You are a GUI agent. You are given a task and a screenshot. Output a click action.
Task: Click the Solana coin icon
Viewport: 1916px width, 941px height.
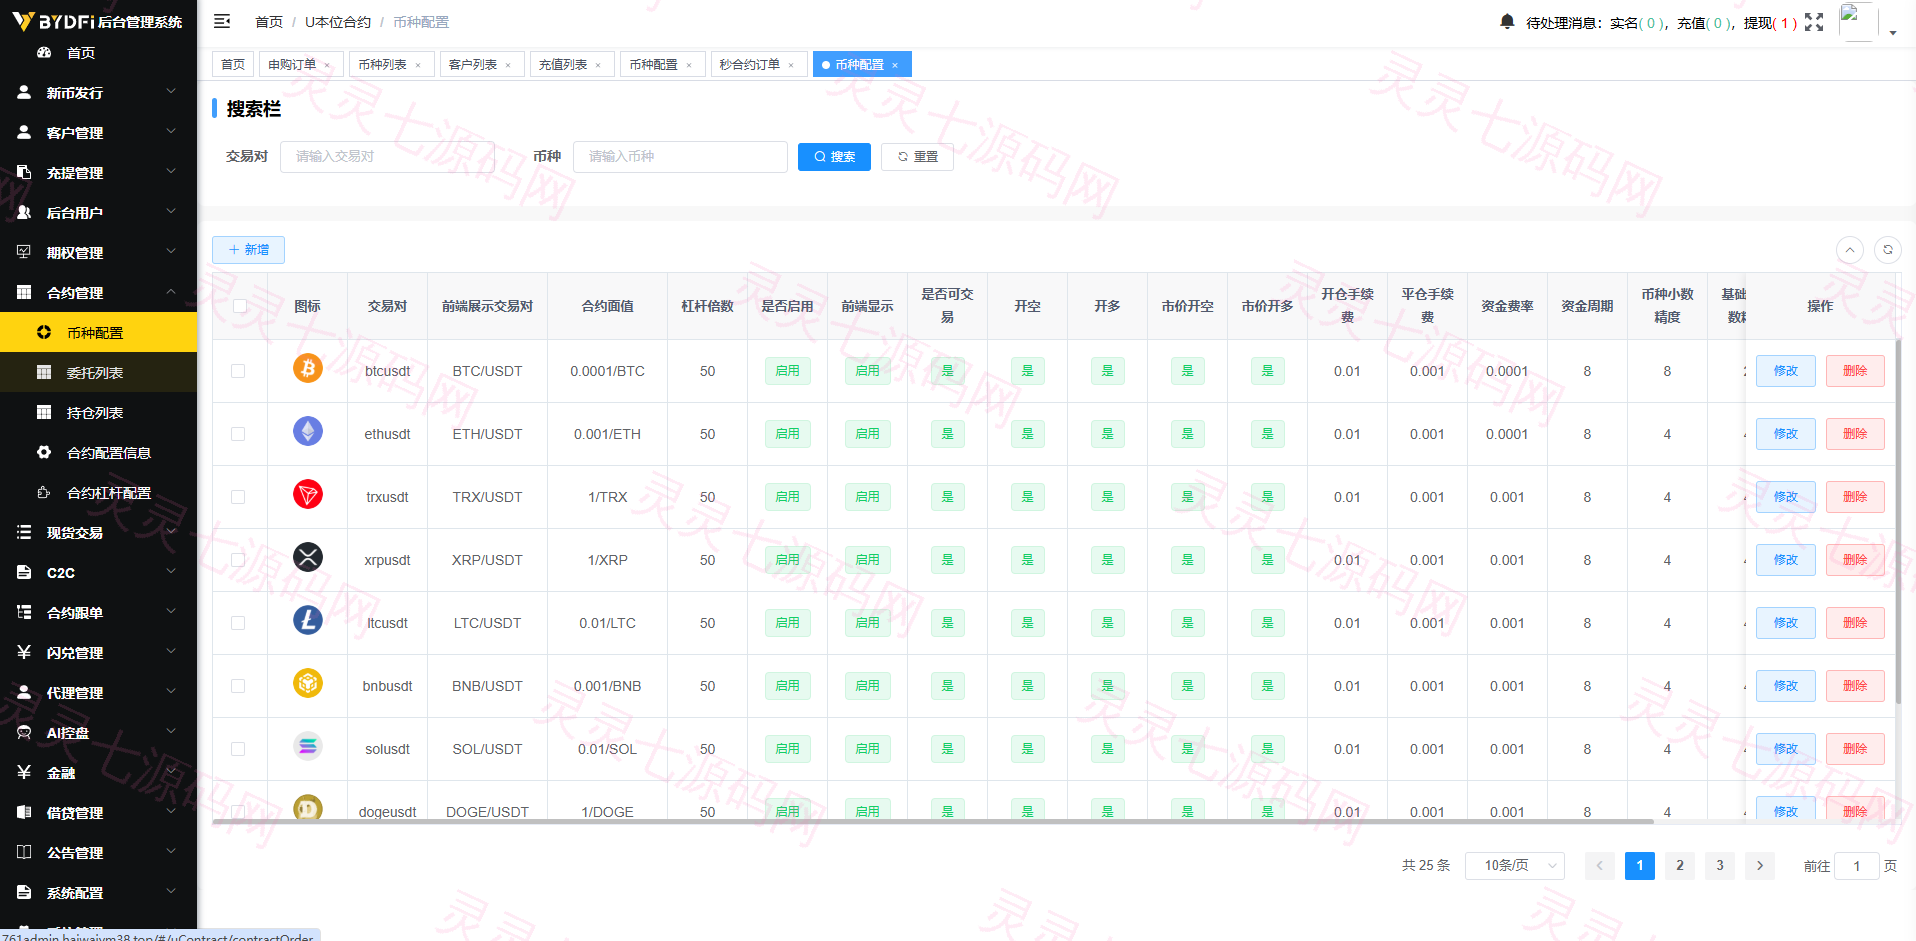pos(308,746)
